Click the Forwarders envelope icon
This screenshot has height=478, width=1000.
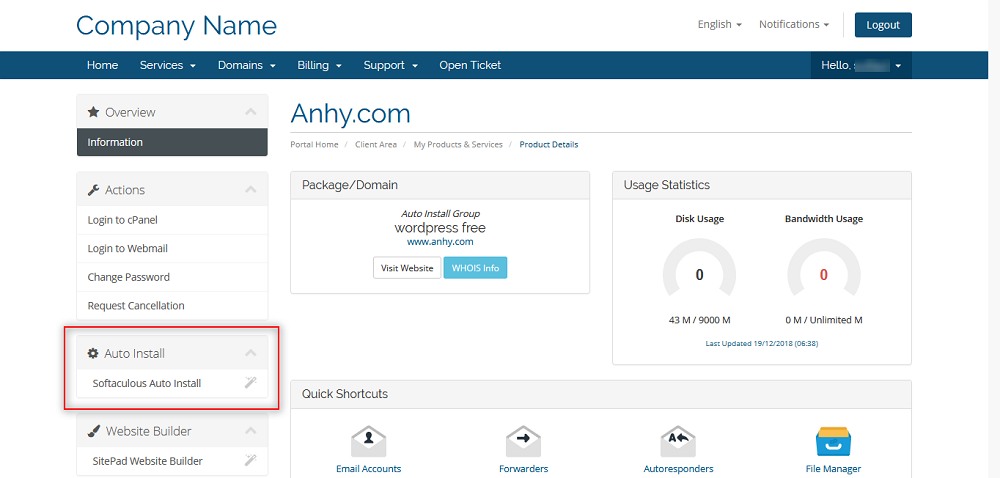coord(524,442)
